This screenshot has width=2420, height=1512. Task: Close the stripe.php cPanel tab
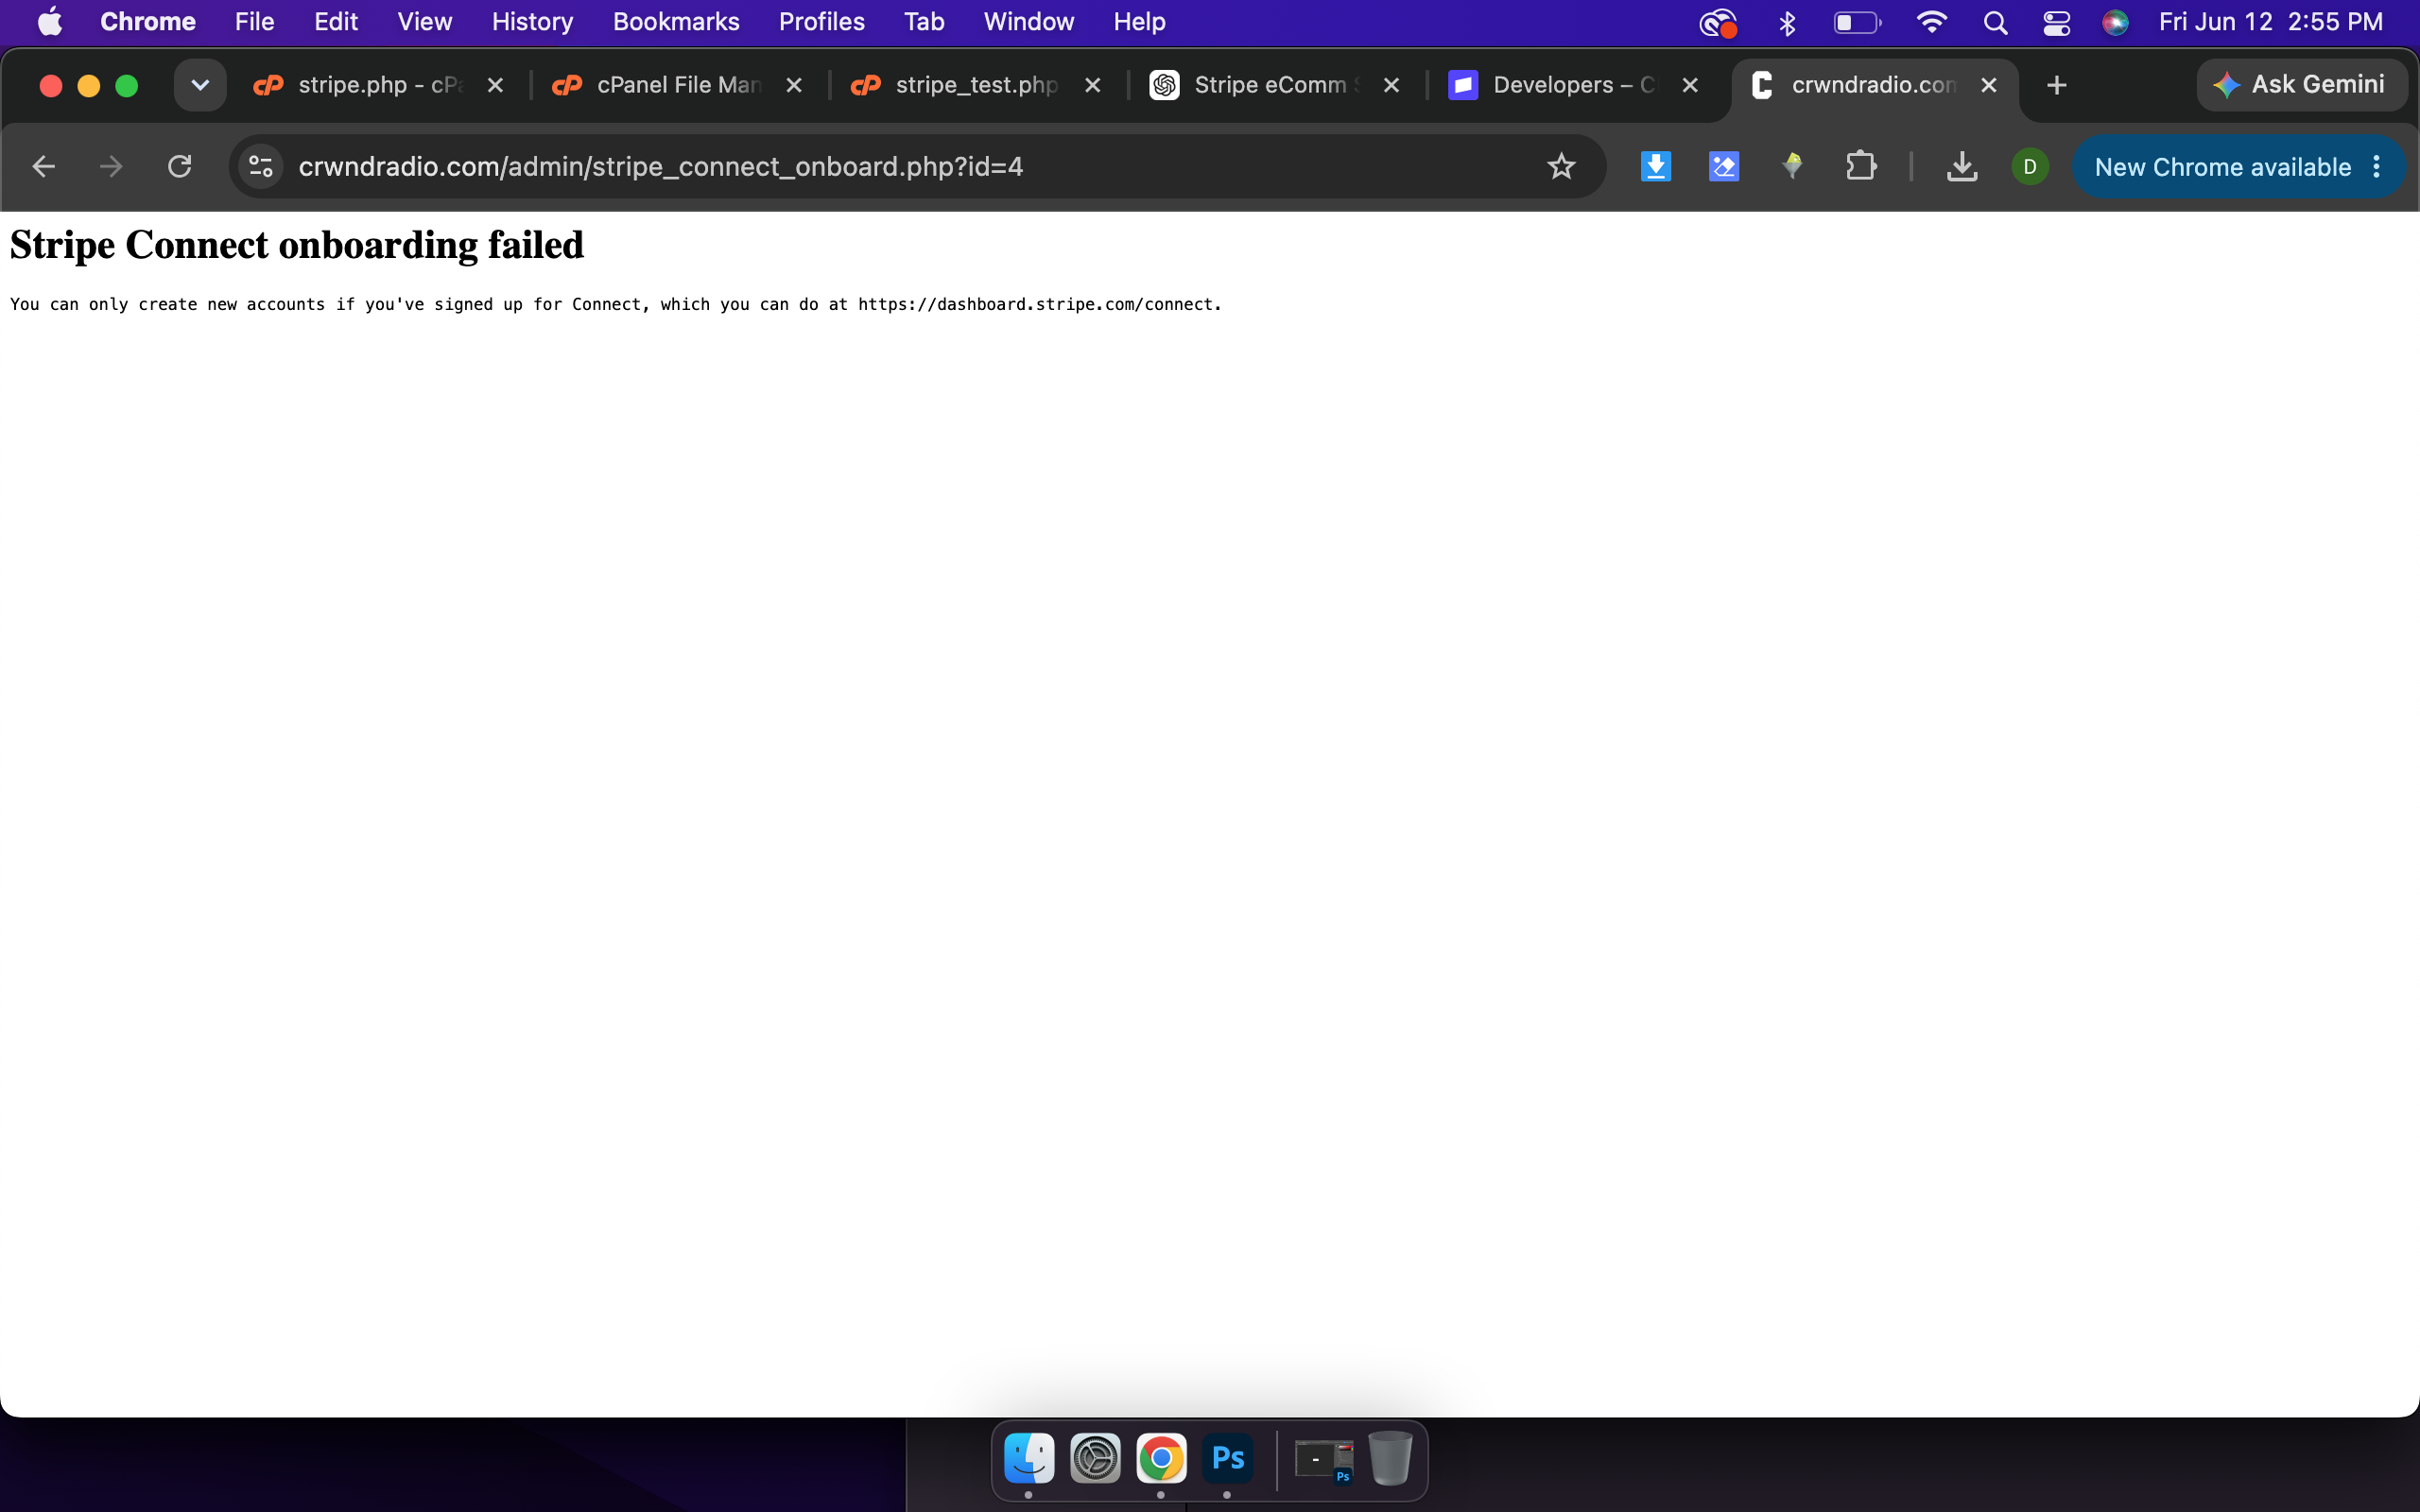[x=495, y=86]
